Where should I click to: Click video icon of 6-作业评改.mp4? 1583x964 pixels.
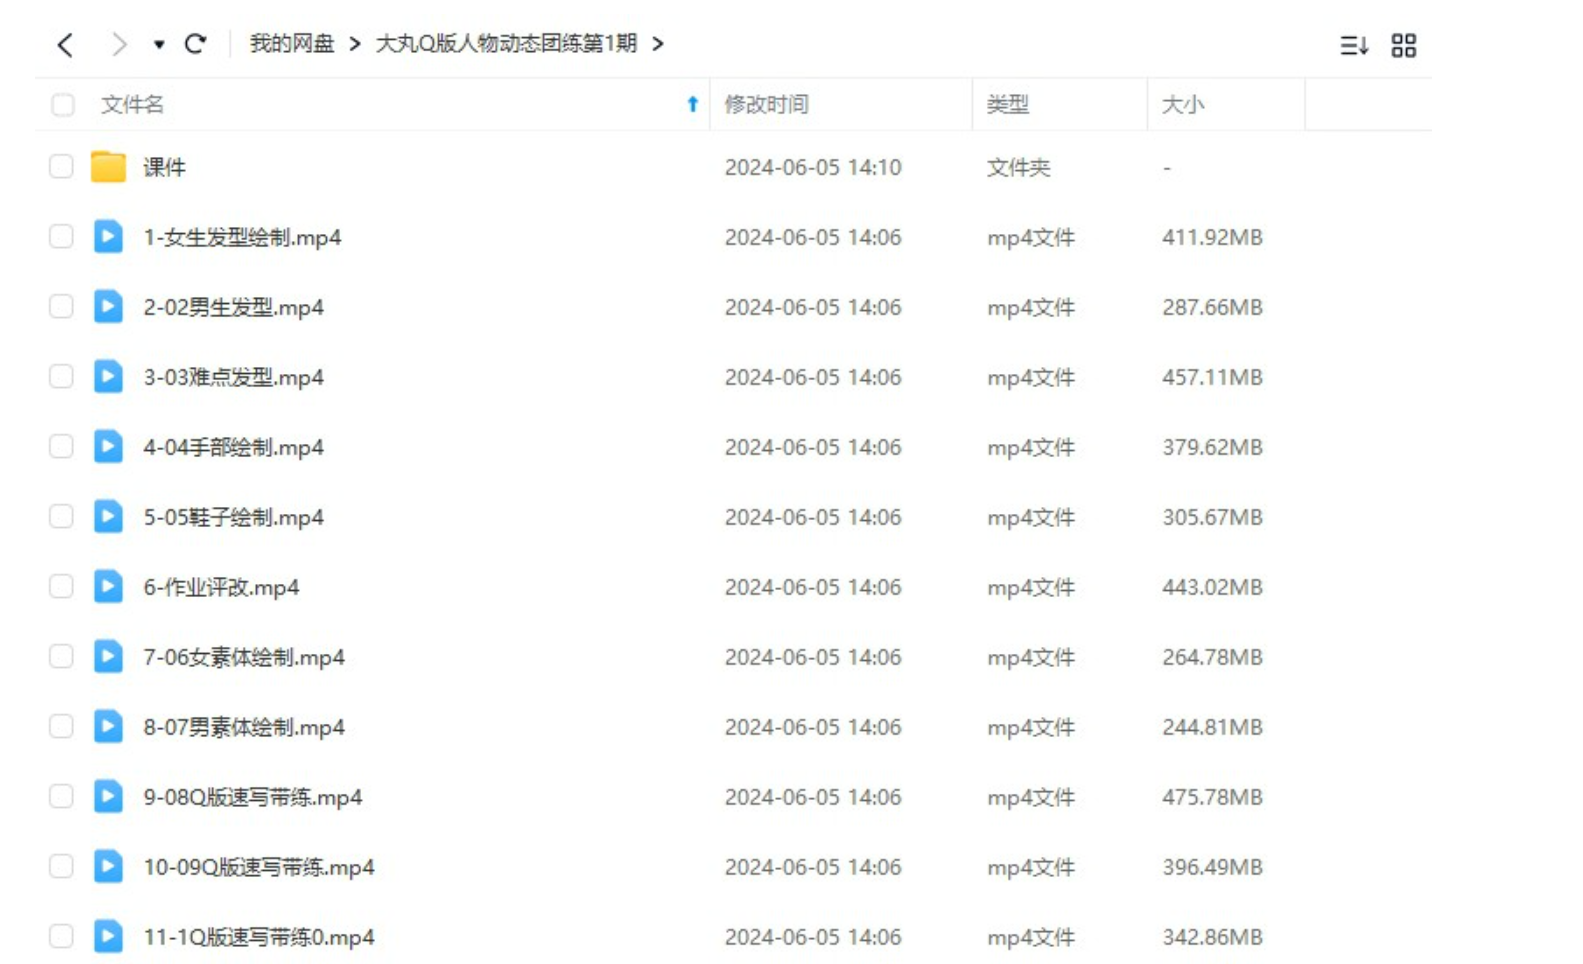tap(108, 586)
